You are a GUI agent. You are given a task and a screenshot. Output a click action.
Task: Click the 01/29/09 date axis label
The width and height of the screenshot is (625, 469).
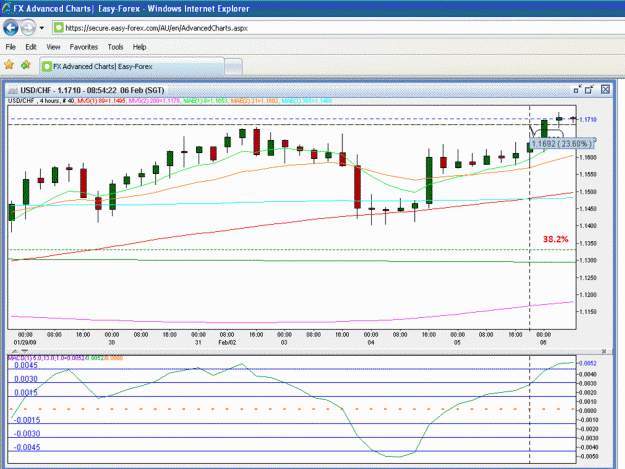click(25, 342)
